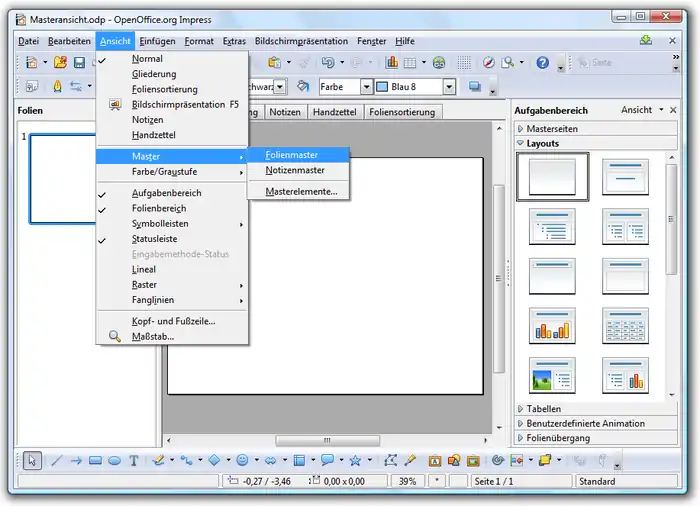
Task: Open Masterelemente... dialog
Action: (x=298, y=192)
